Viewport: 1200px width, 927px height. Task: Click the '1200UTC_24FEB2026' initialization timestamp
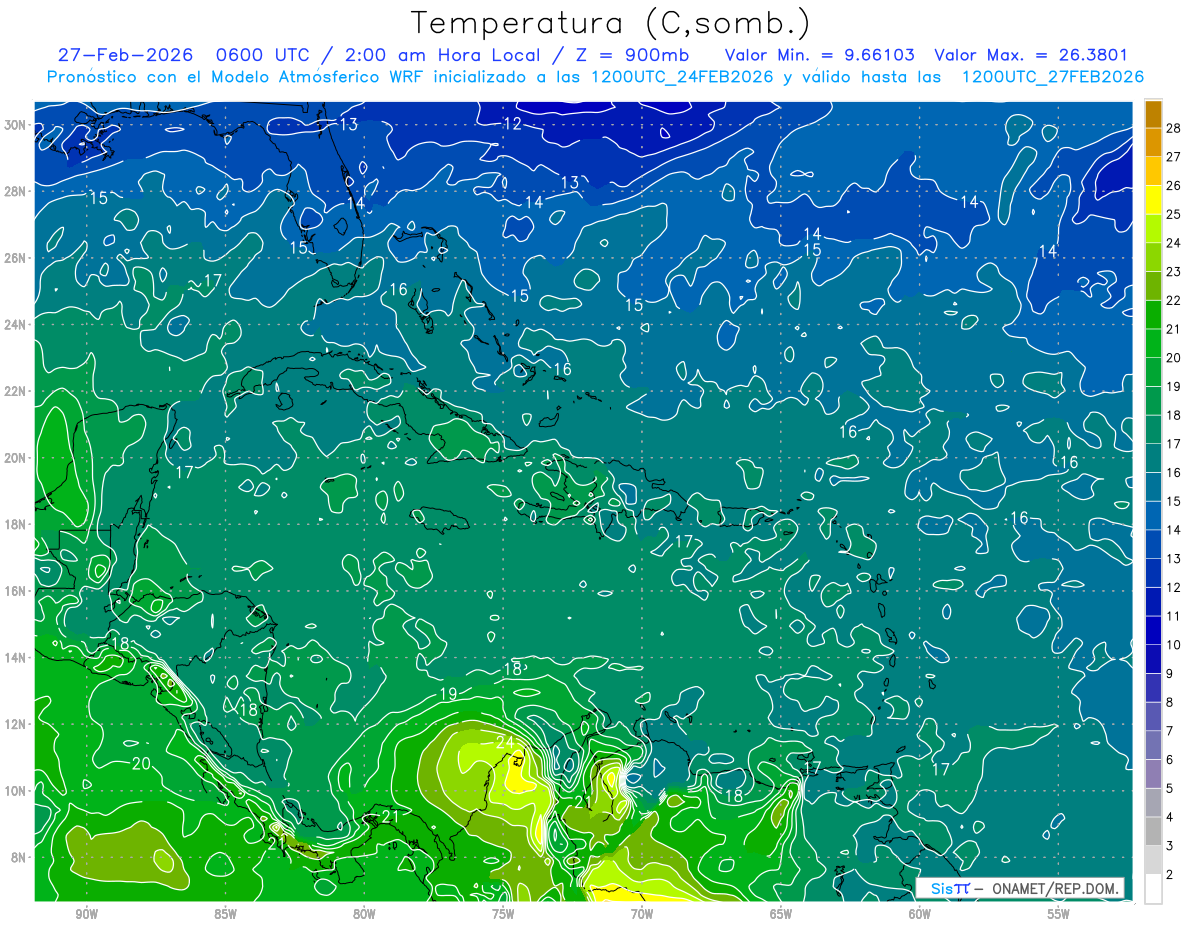pos(682,77)
